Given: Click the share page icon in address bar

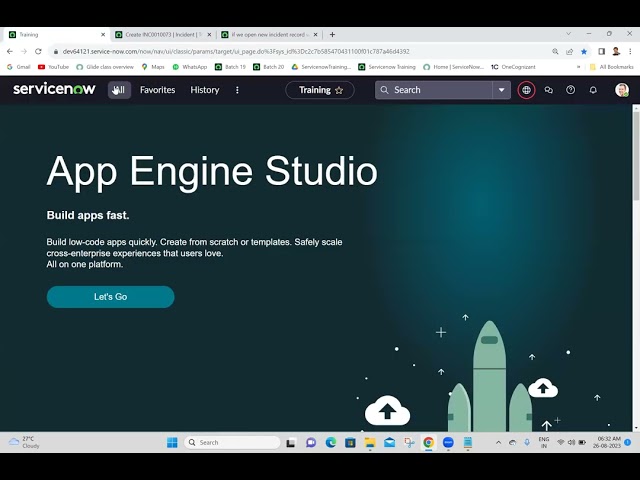Looking at the screenshot, I should tap(569, 51).
